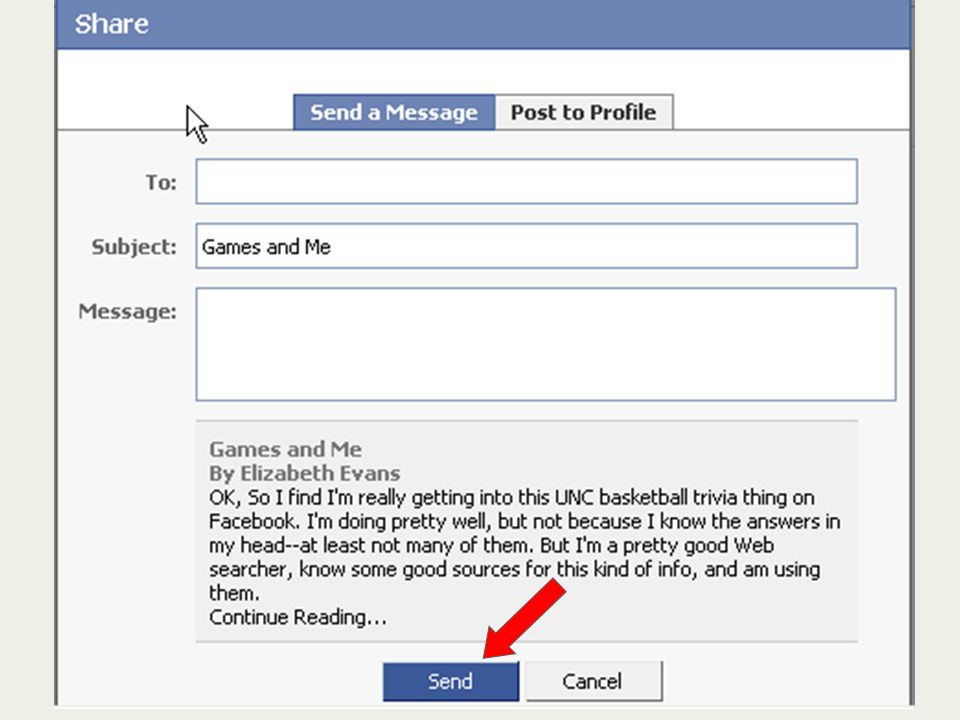Open the Post to Profile tab
Viewport: 960px width, 720px height.
584,112
